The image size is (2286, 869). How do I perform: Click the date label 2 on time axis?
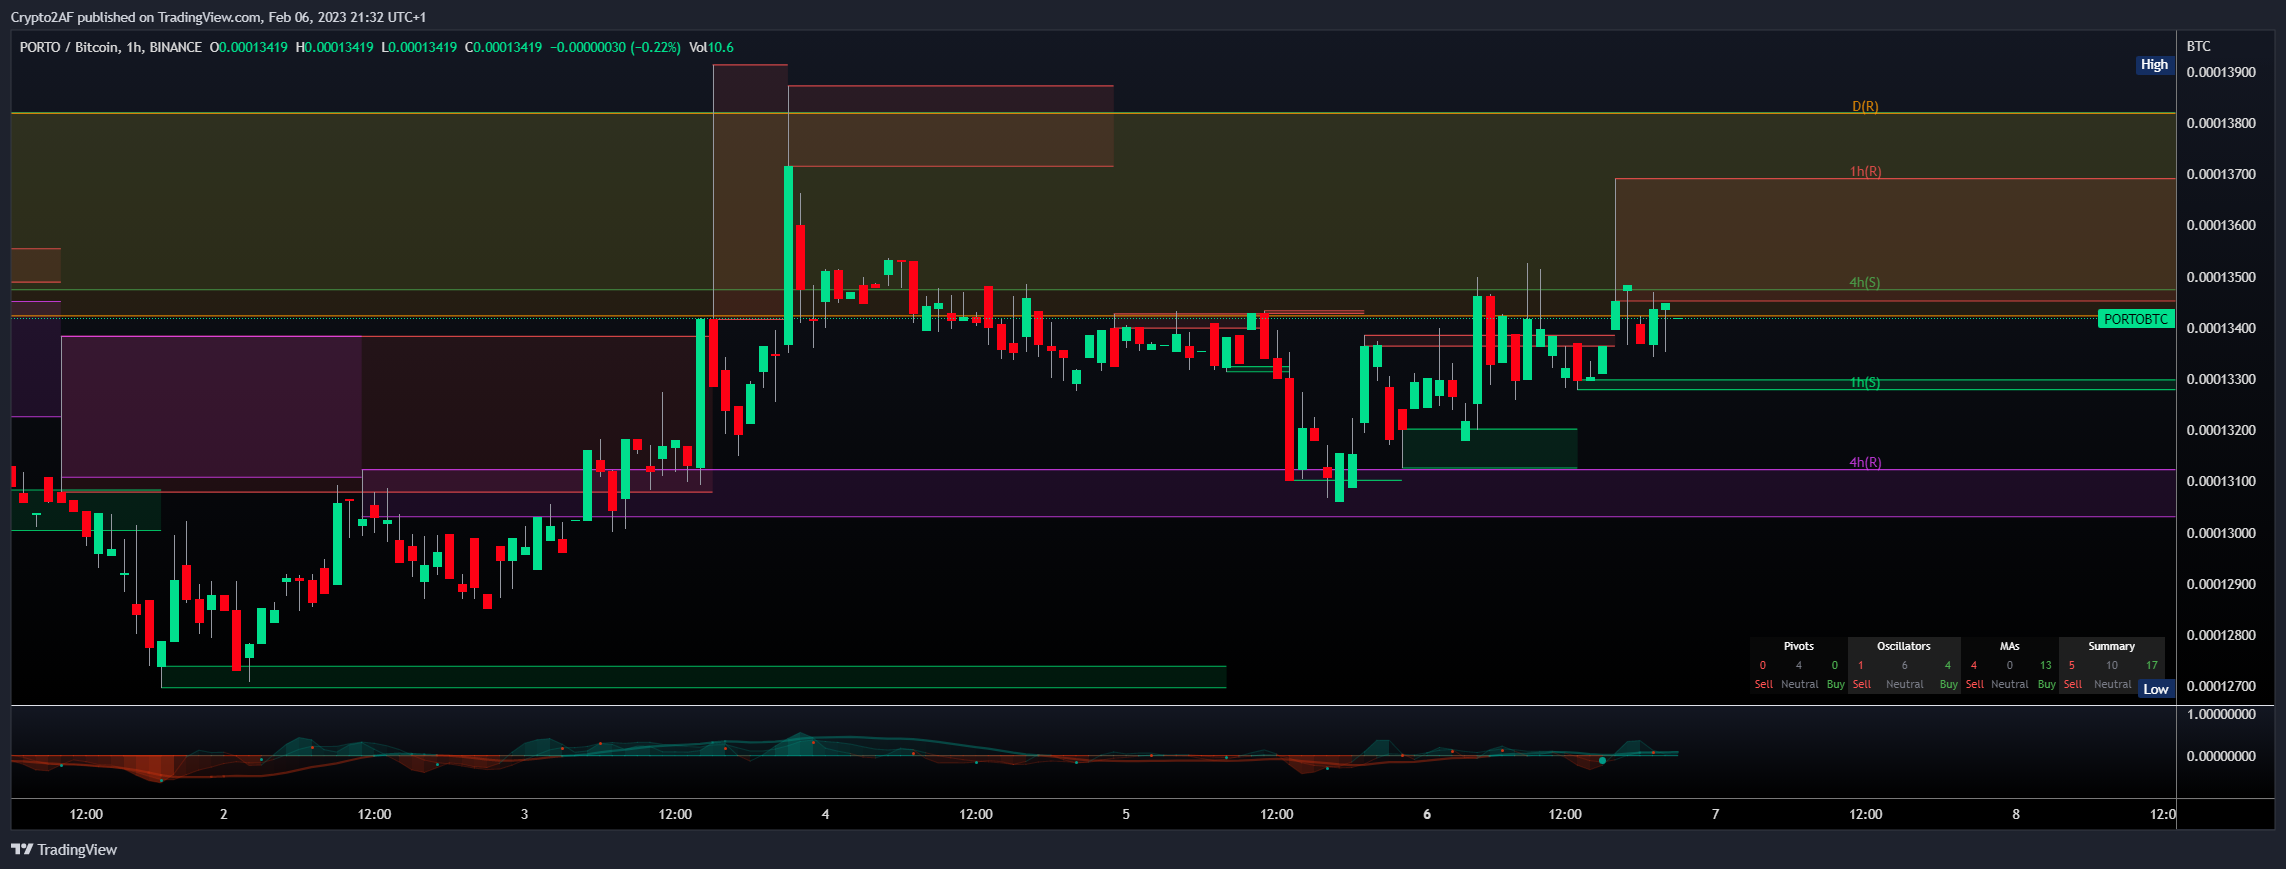point(224,814)
